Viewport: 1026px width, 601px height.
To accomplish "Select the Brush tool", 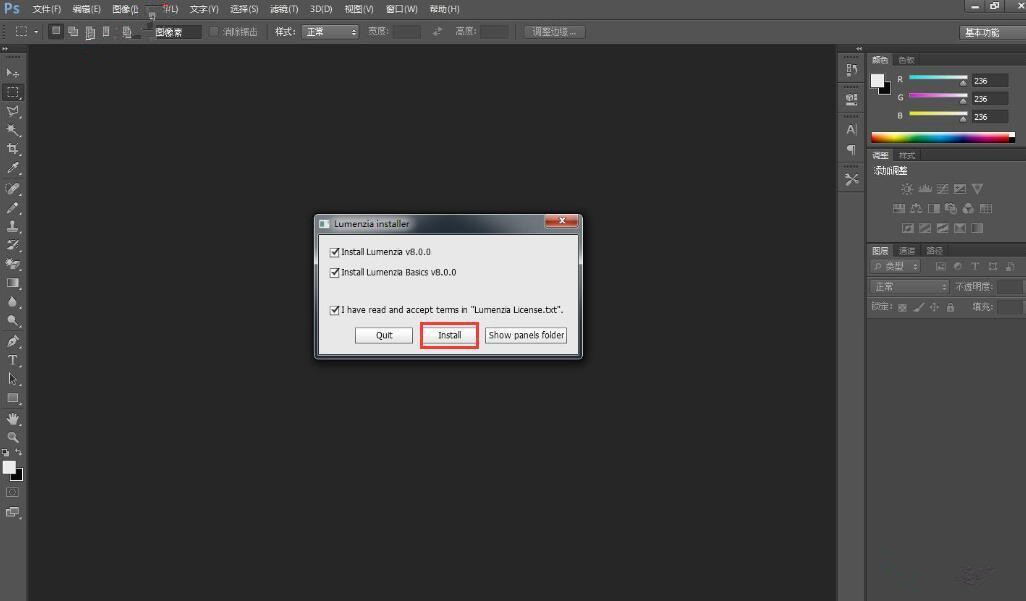I will 12,208.
